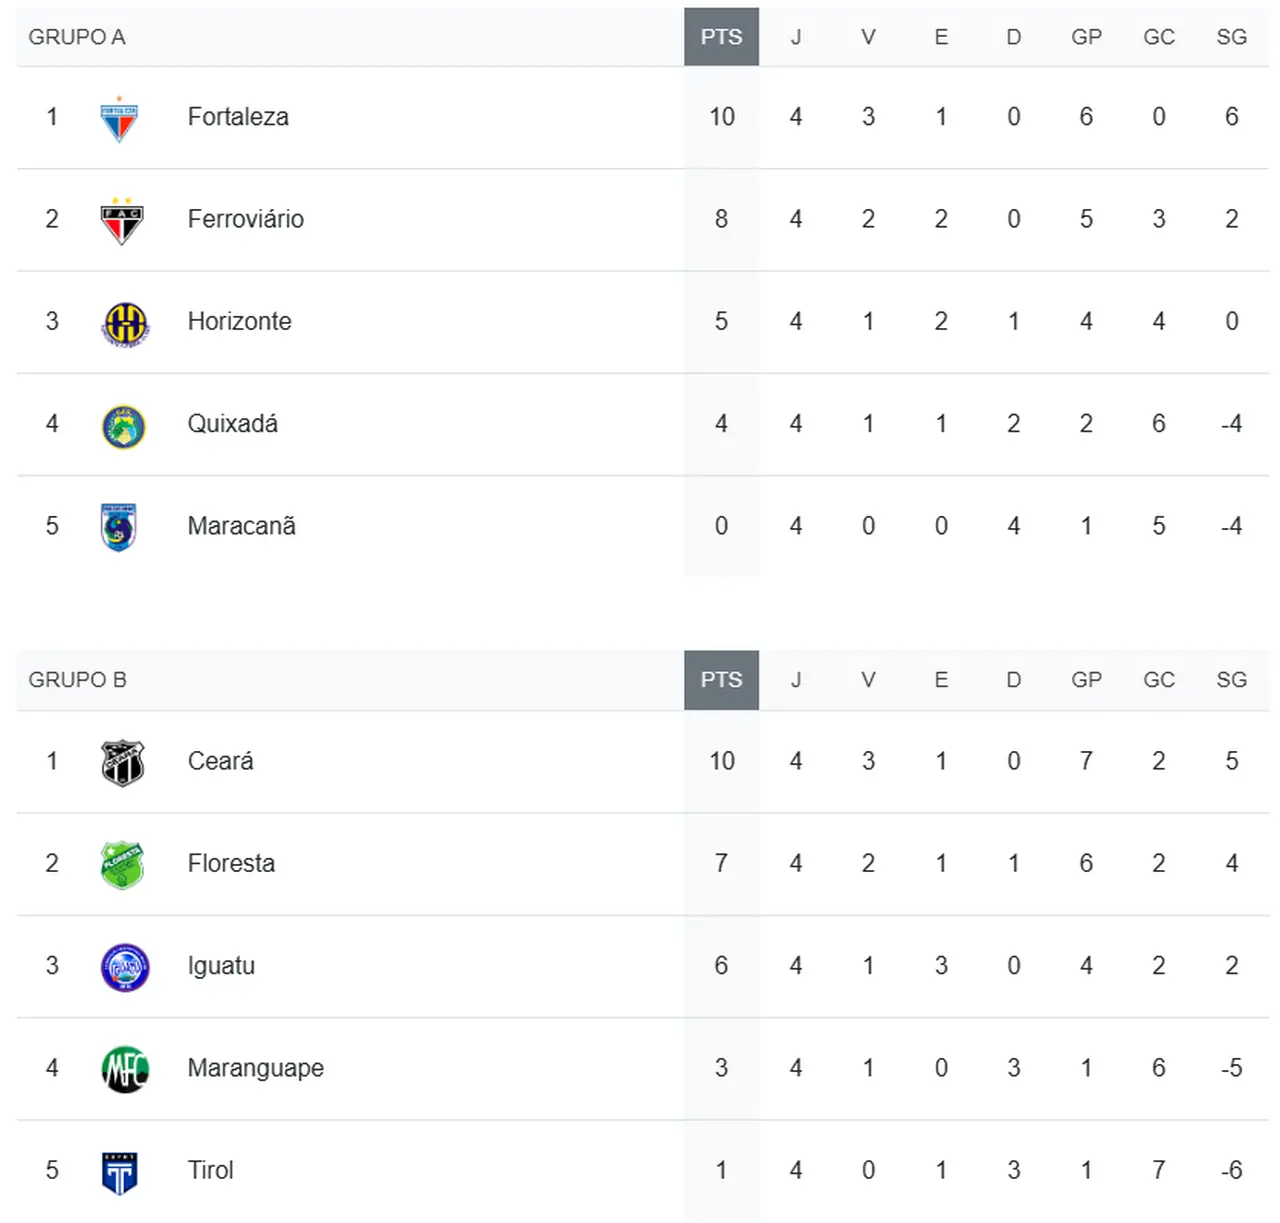Screen dimensions: 1280x1223
Task: Open the Ceará team name link
Action: point(220,761)
